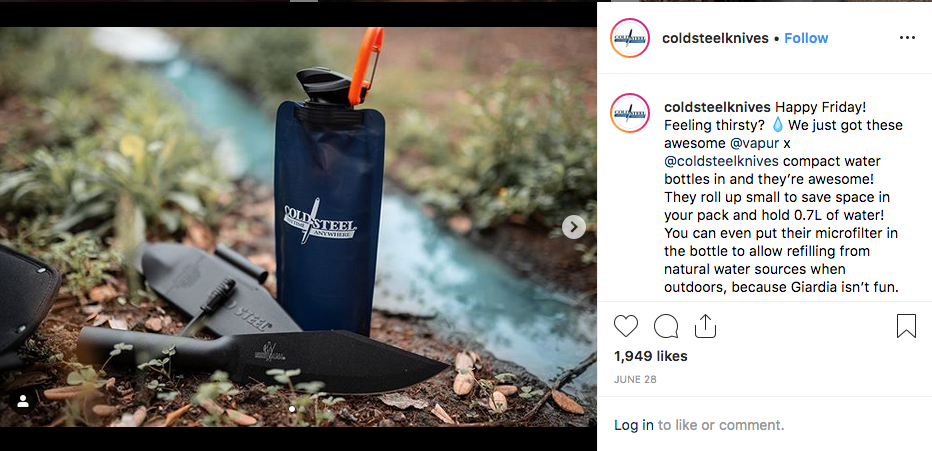Click bold coldsteelknives name in caption
The height and width of the screenshot is (451, 932).
[717, 108]
